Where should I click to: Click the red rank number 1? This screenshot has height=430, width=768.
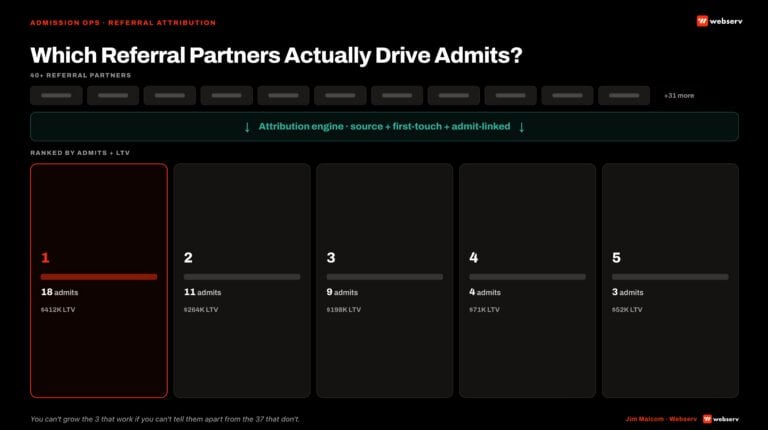(x=45, y=258)
